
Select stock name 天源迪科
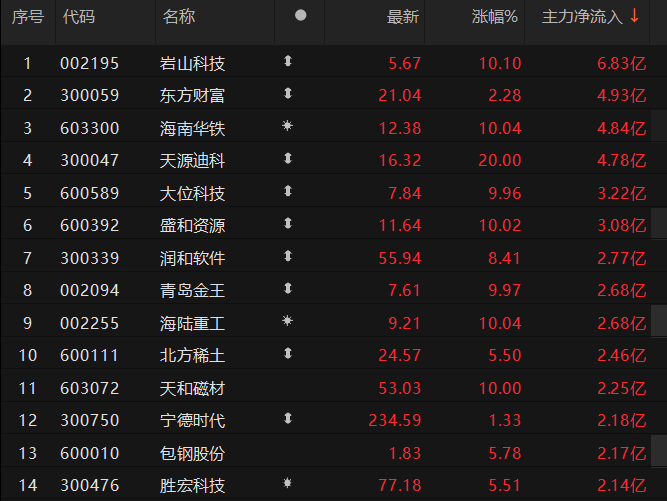[192, 160]
